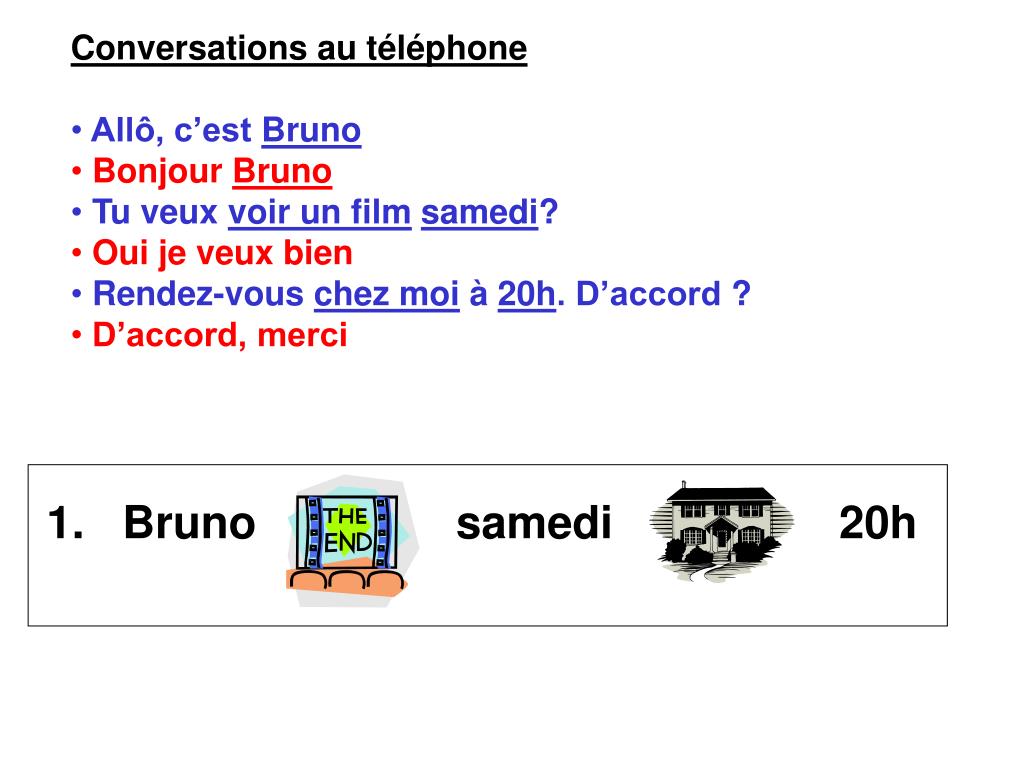Click the text 'Rendez-vous' in the dialogue
Image resolution: width=1024 pixels, height=768 pixels.
pos(199,294)
